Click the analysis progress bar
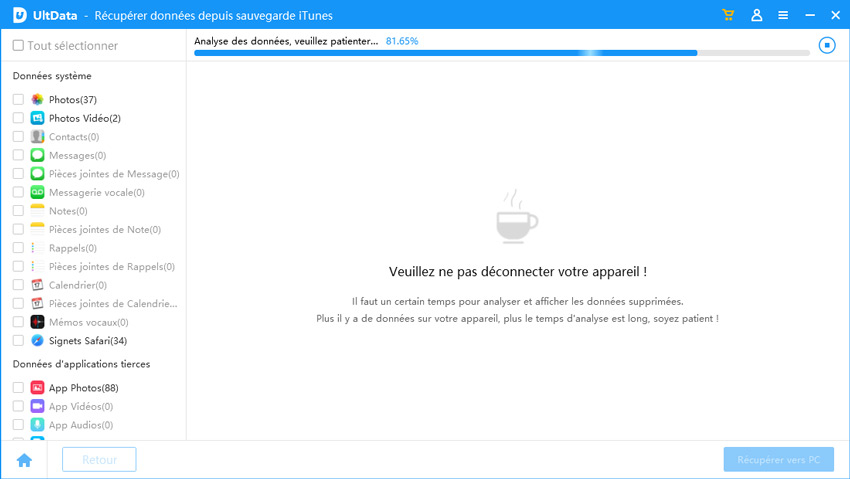Viewport: 850px width, 479px height. (x=501, y=53)
